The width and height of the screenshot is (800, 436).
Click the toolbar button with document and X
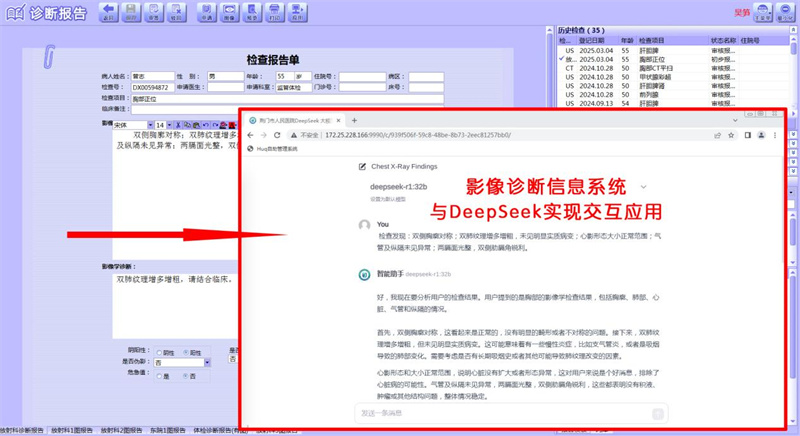[x=176, y=12]
